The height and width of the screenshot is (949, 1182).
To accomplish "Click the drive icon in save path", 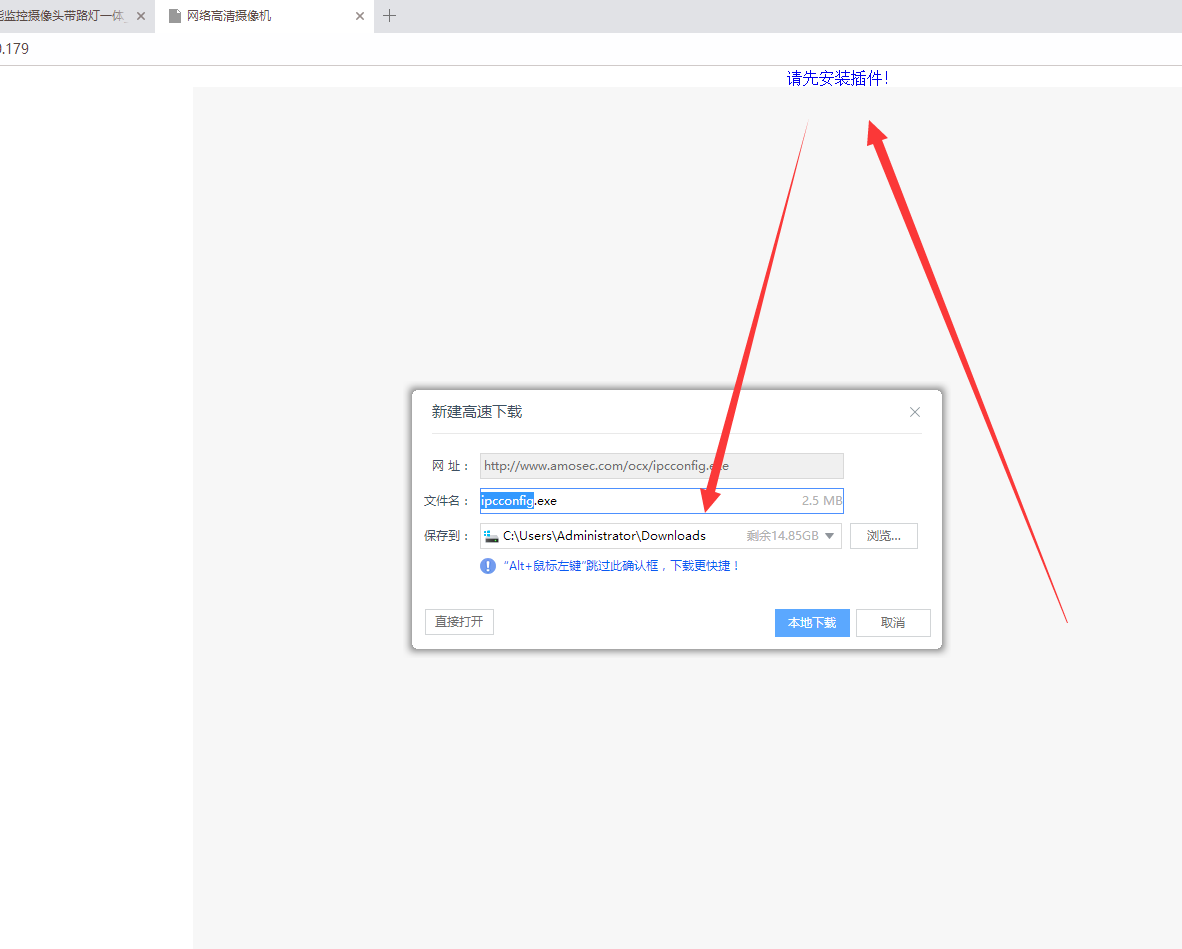I will pos(491,536).
